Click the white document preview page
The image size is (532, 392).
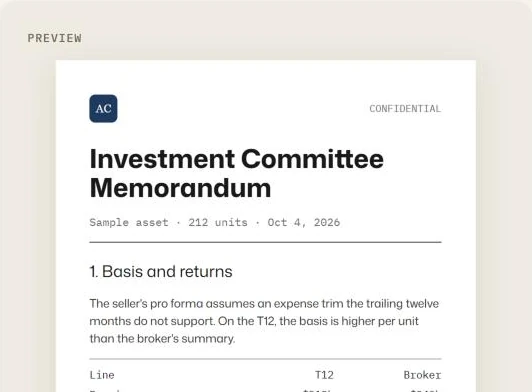(x=266, y=226)
